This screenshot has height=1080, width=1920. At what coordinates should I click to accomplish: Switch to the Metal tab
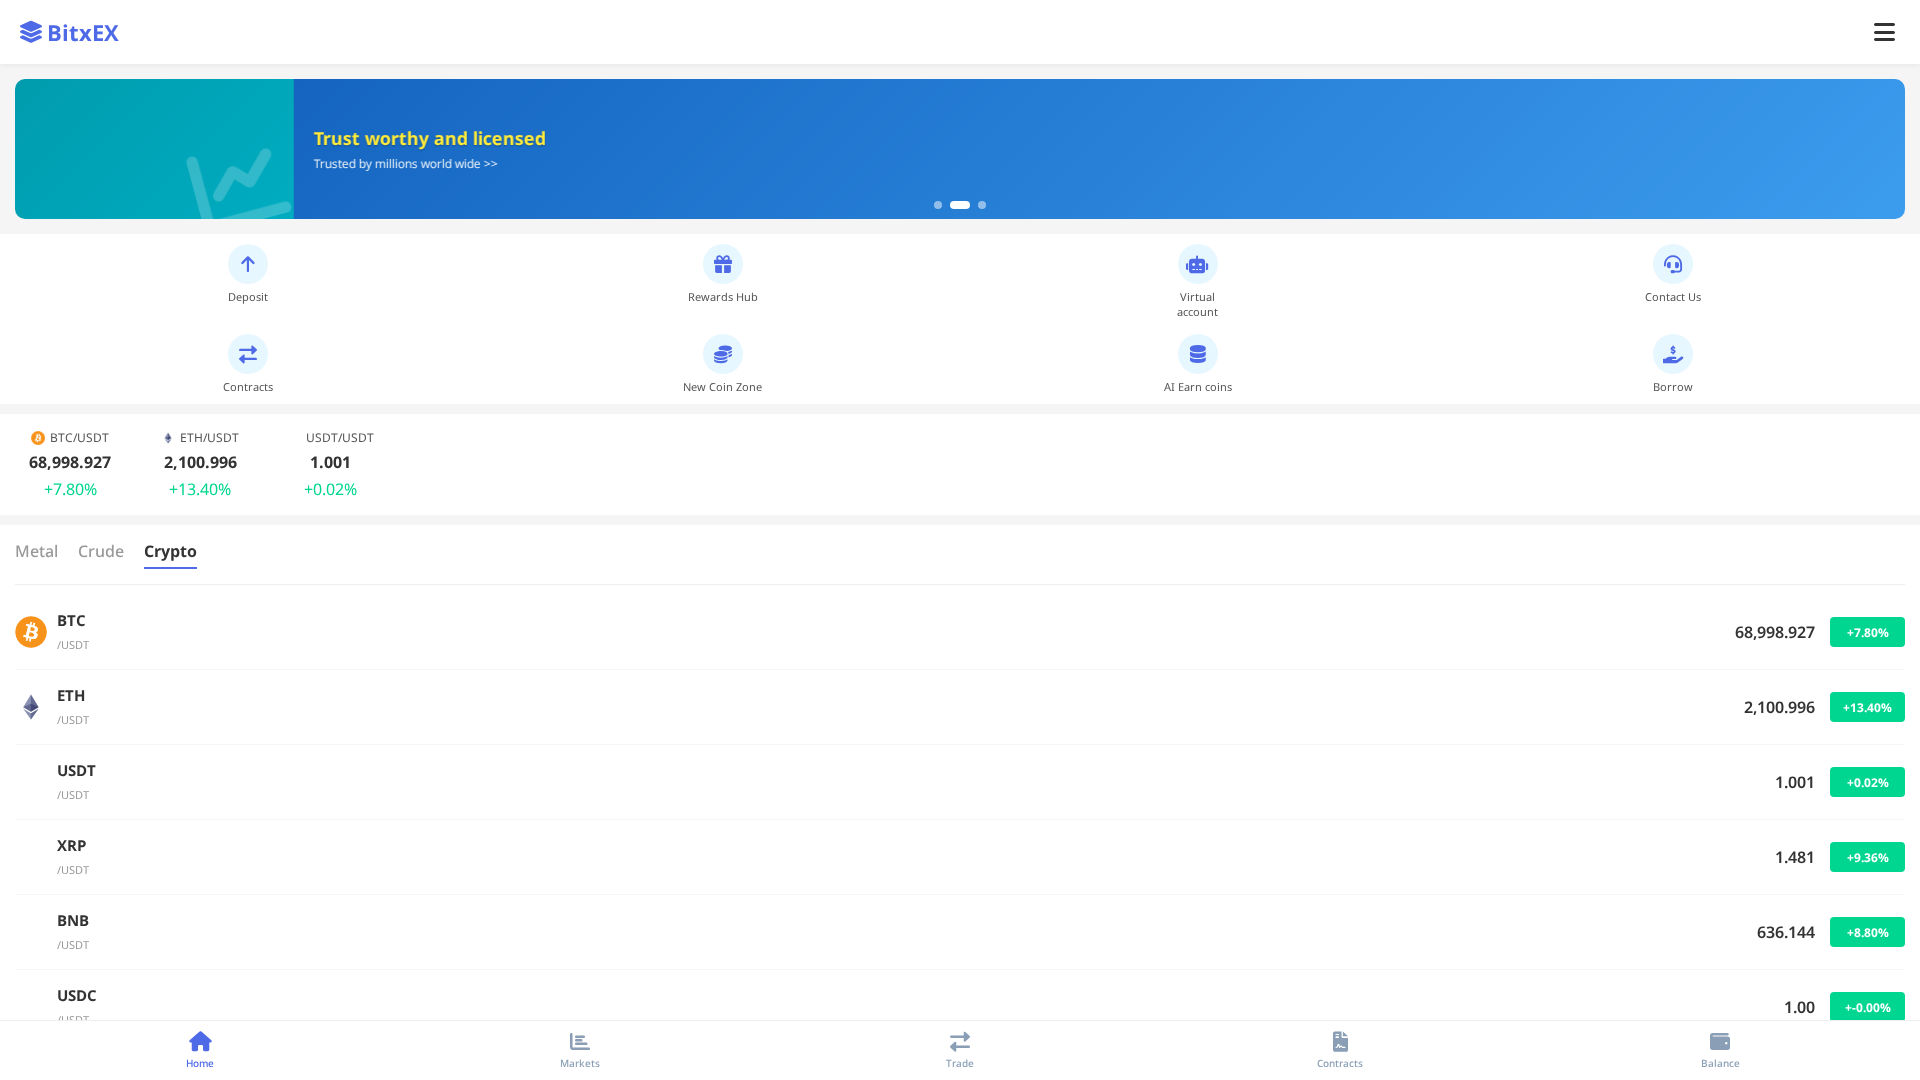36,551
